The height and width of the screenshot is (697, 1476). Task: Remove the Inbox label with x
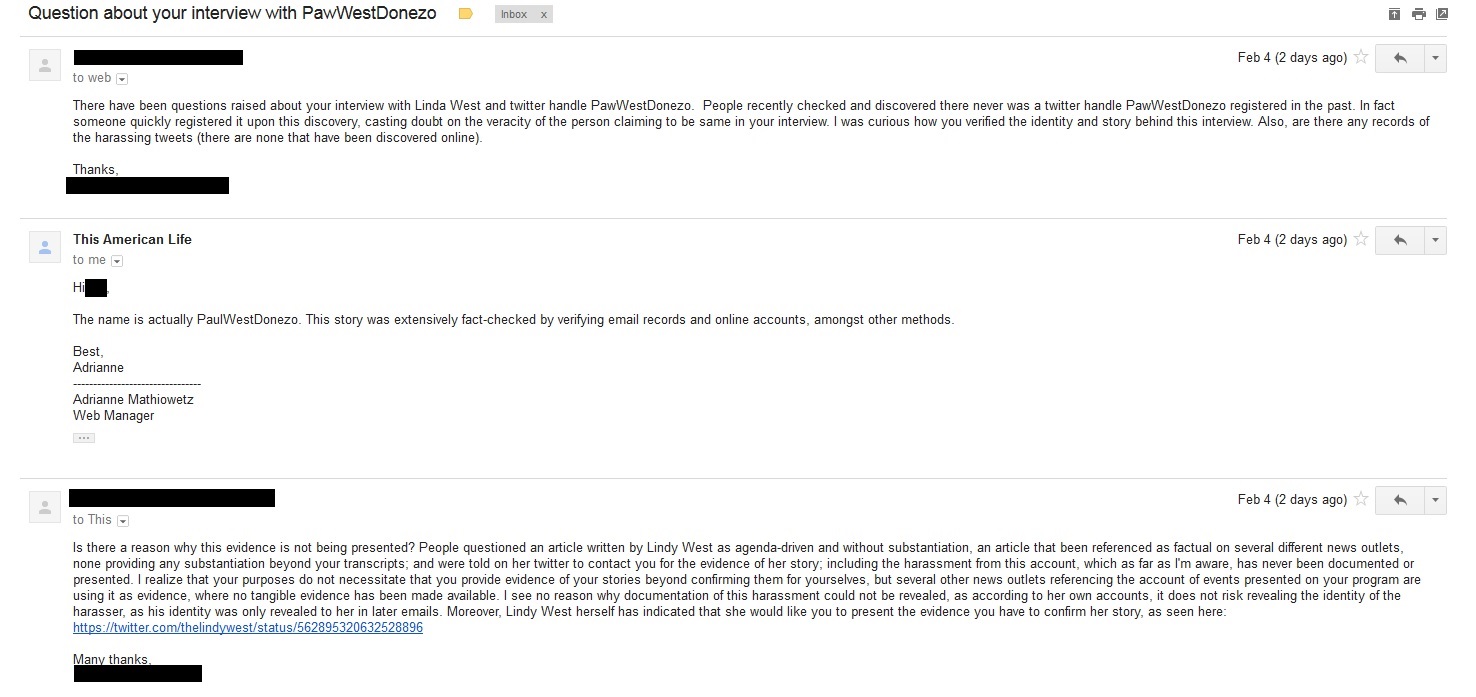[x=543, y=15]
